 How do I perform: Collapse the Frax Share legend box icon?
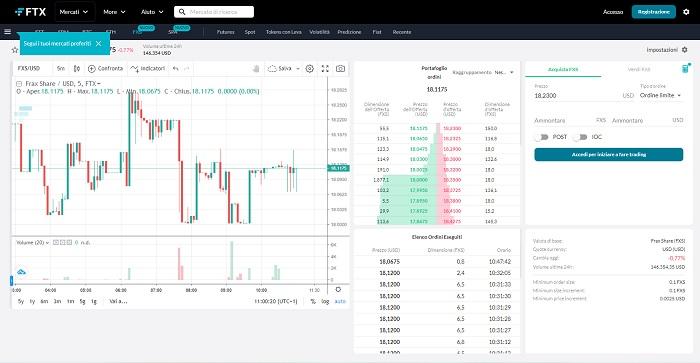tap(19, 83)
